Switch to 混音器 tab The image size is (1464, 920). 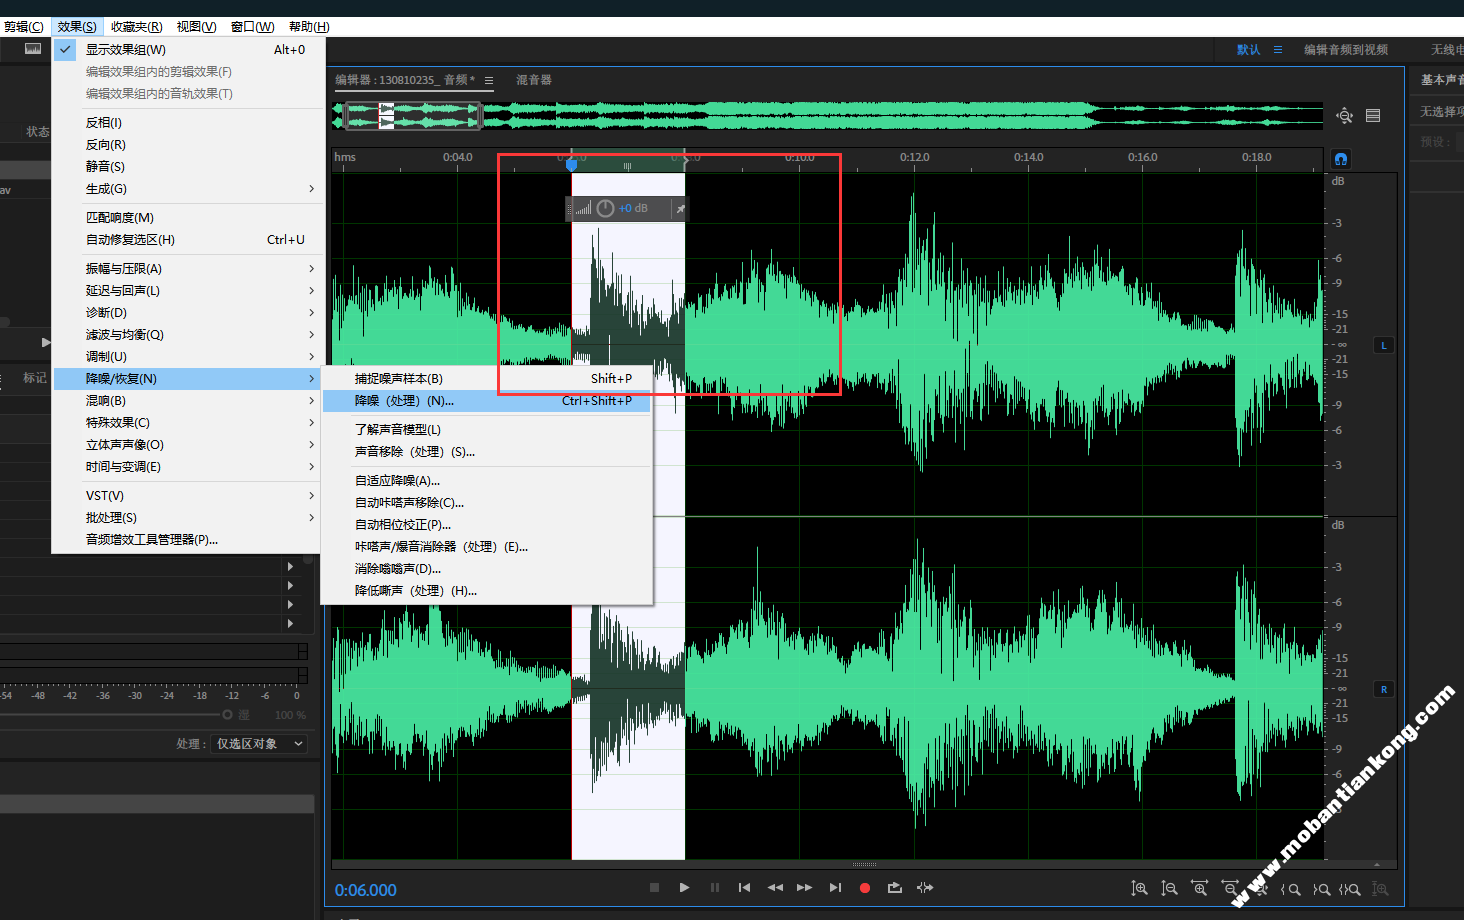[533, 80]
